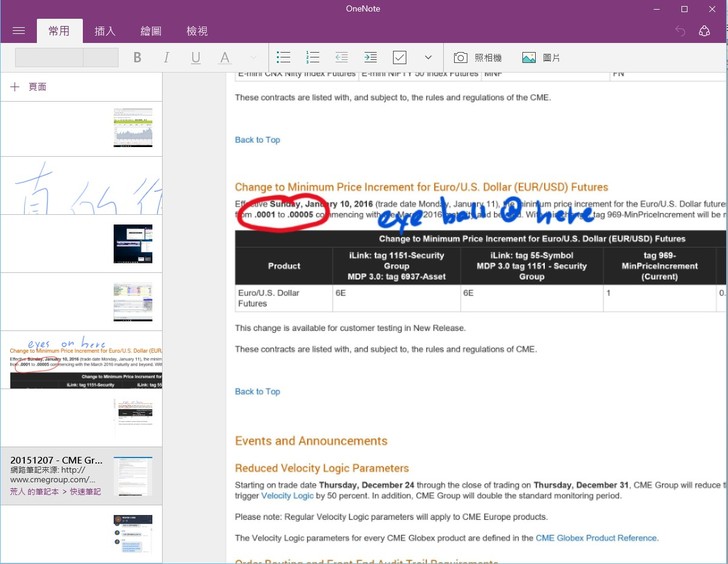Click the CME Globex Product Reference link
Image resolution: width=728 pixels, height=564 pixels.
click(596, 538)
